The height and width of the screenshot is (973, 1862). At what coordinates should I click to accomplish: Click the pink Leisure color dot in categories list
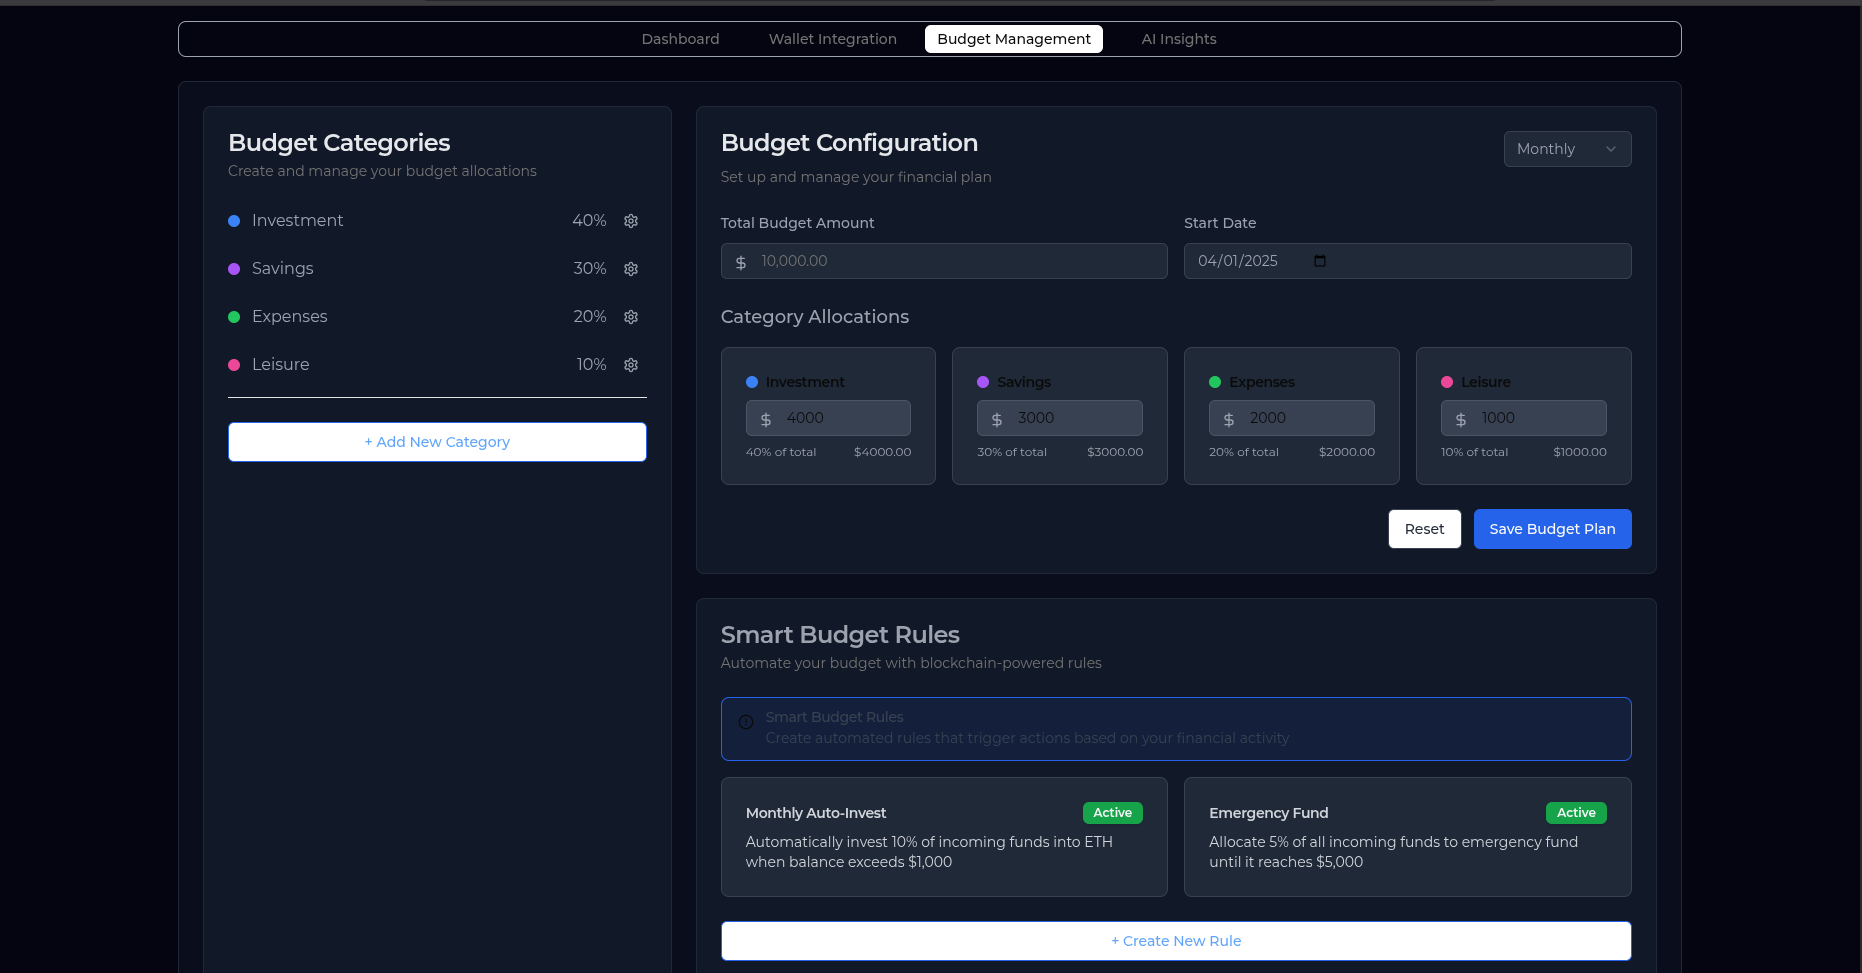(234, 365)
